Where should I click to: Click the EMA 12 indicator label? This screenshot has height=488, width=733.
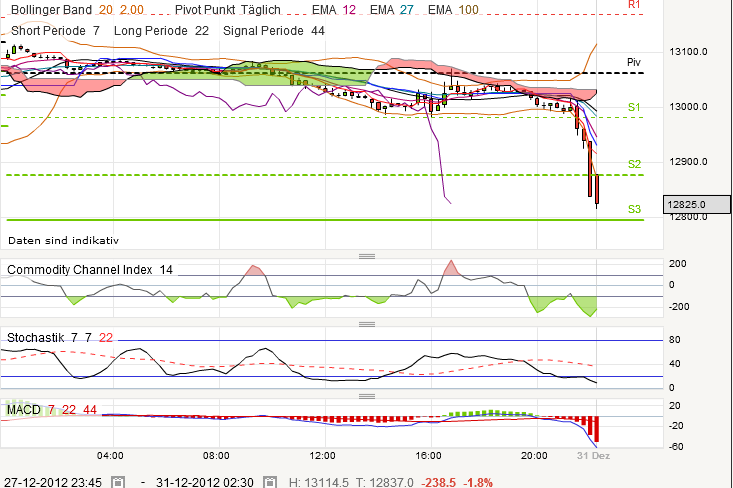coord(334,9)
